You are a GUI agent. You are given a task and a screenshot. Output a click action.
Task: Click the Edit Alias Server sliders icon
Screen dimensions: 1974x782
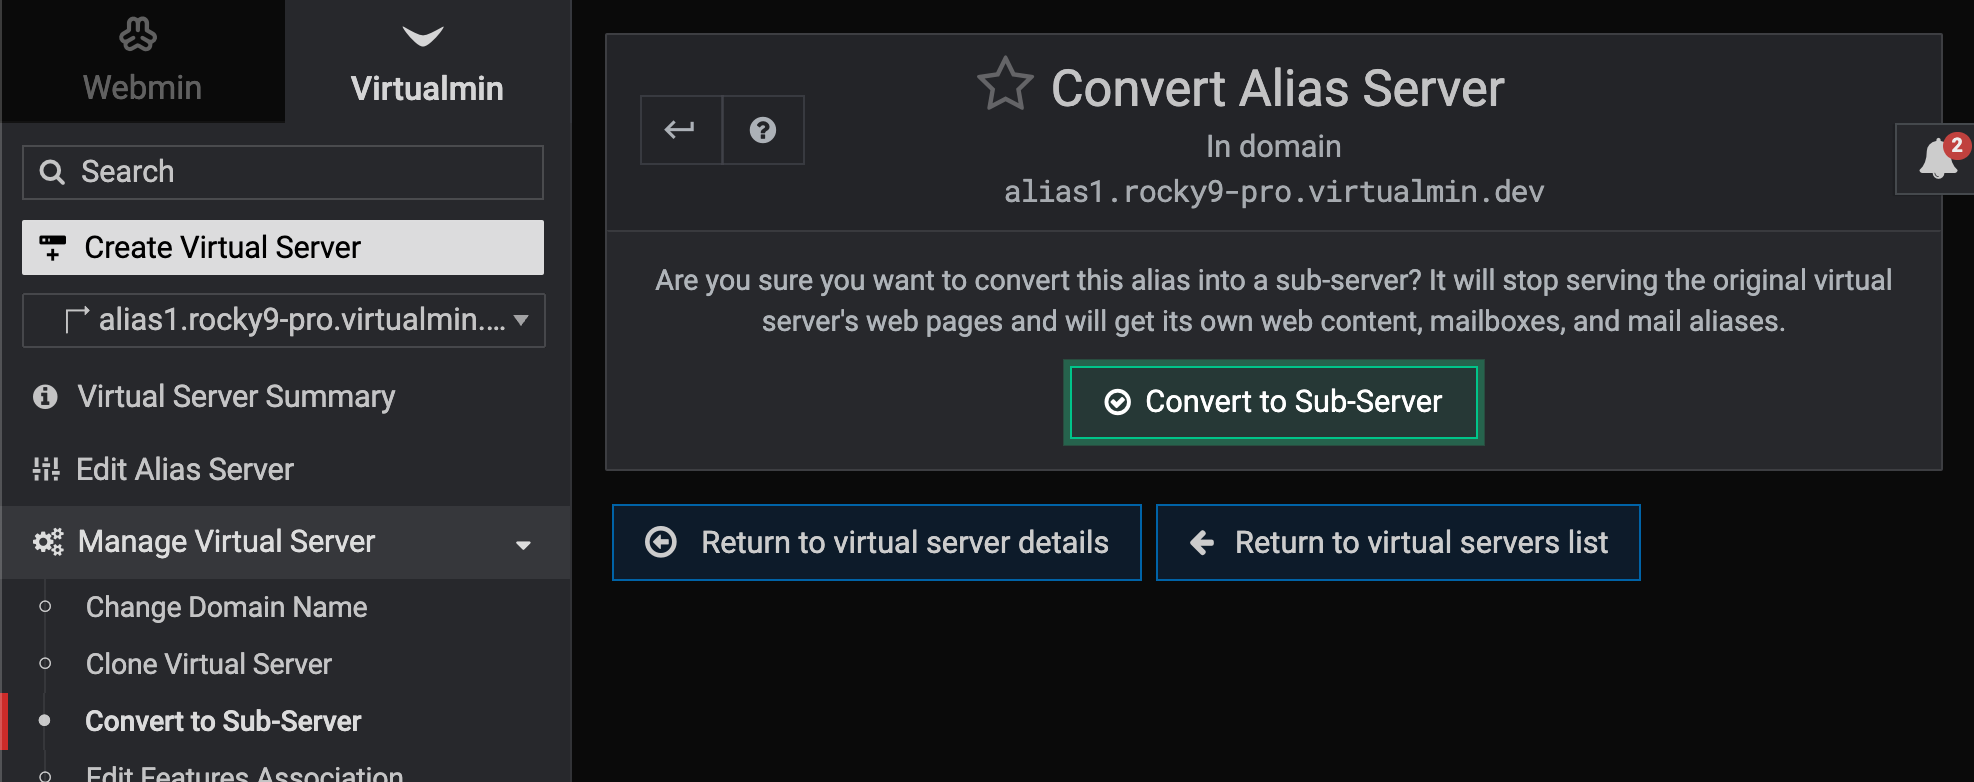pos(46,469)
